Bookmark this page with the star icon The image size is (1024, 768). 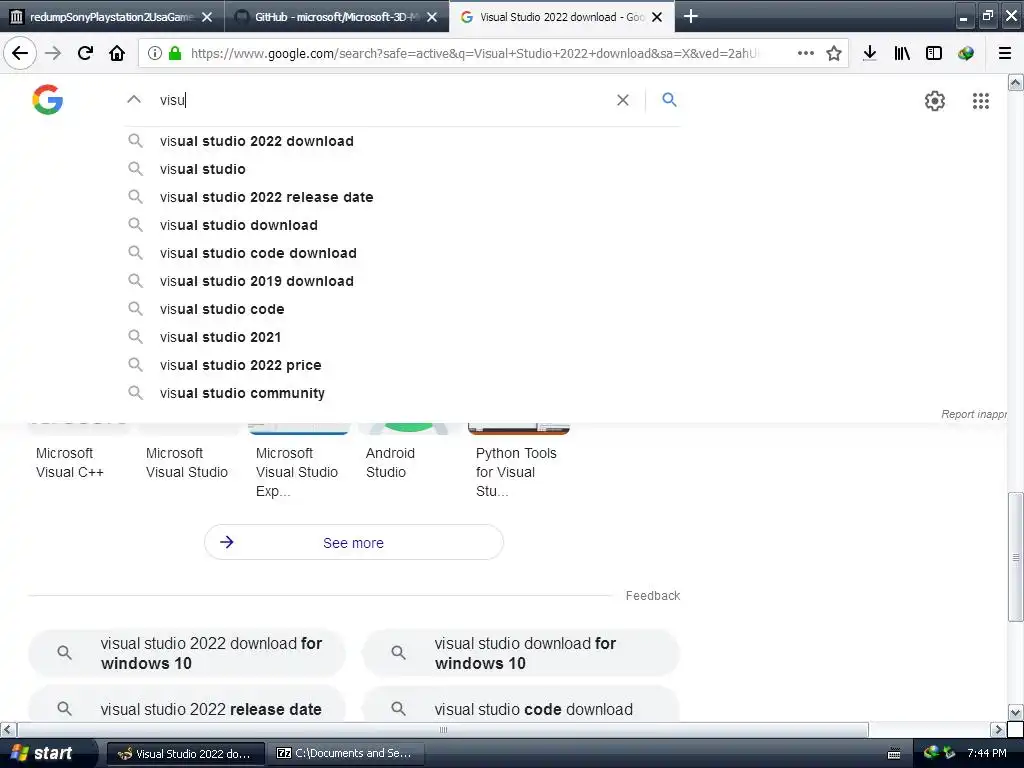pyautogui.click(x=834, y=53)
